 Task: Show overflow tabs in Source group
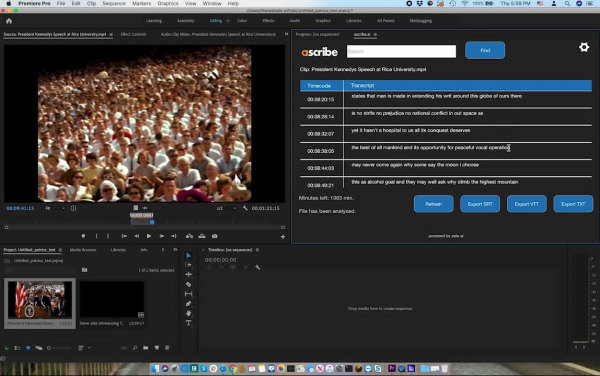[286, 34]
